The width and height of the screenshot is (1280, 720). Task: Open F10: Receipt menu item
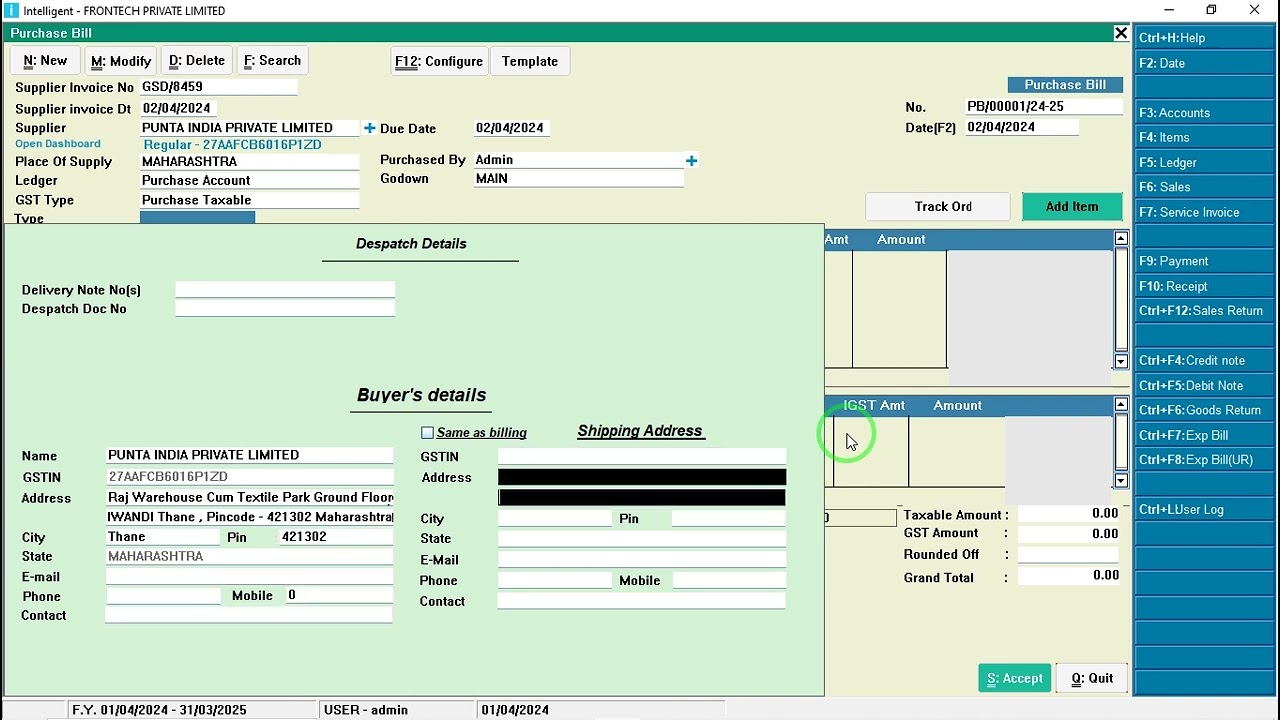pyautogui.click(x=1204, y=286)
